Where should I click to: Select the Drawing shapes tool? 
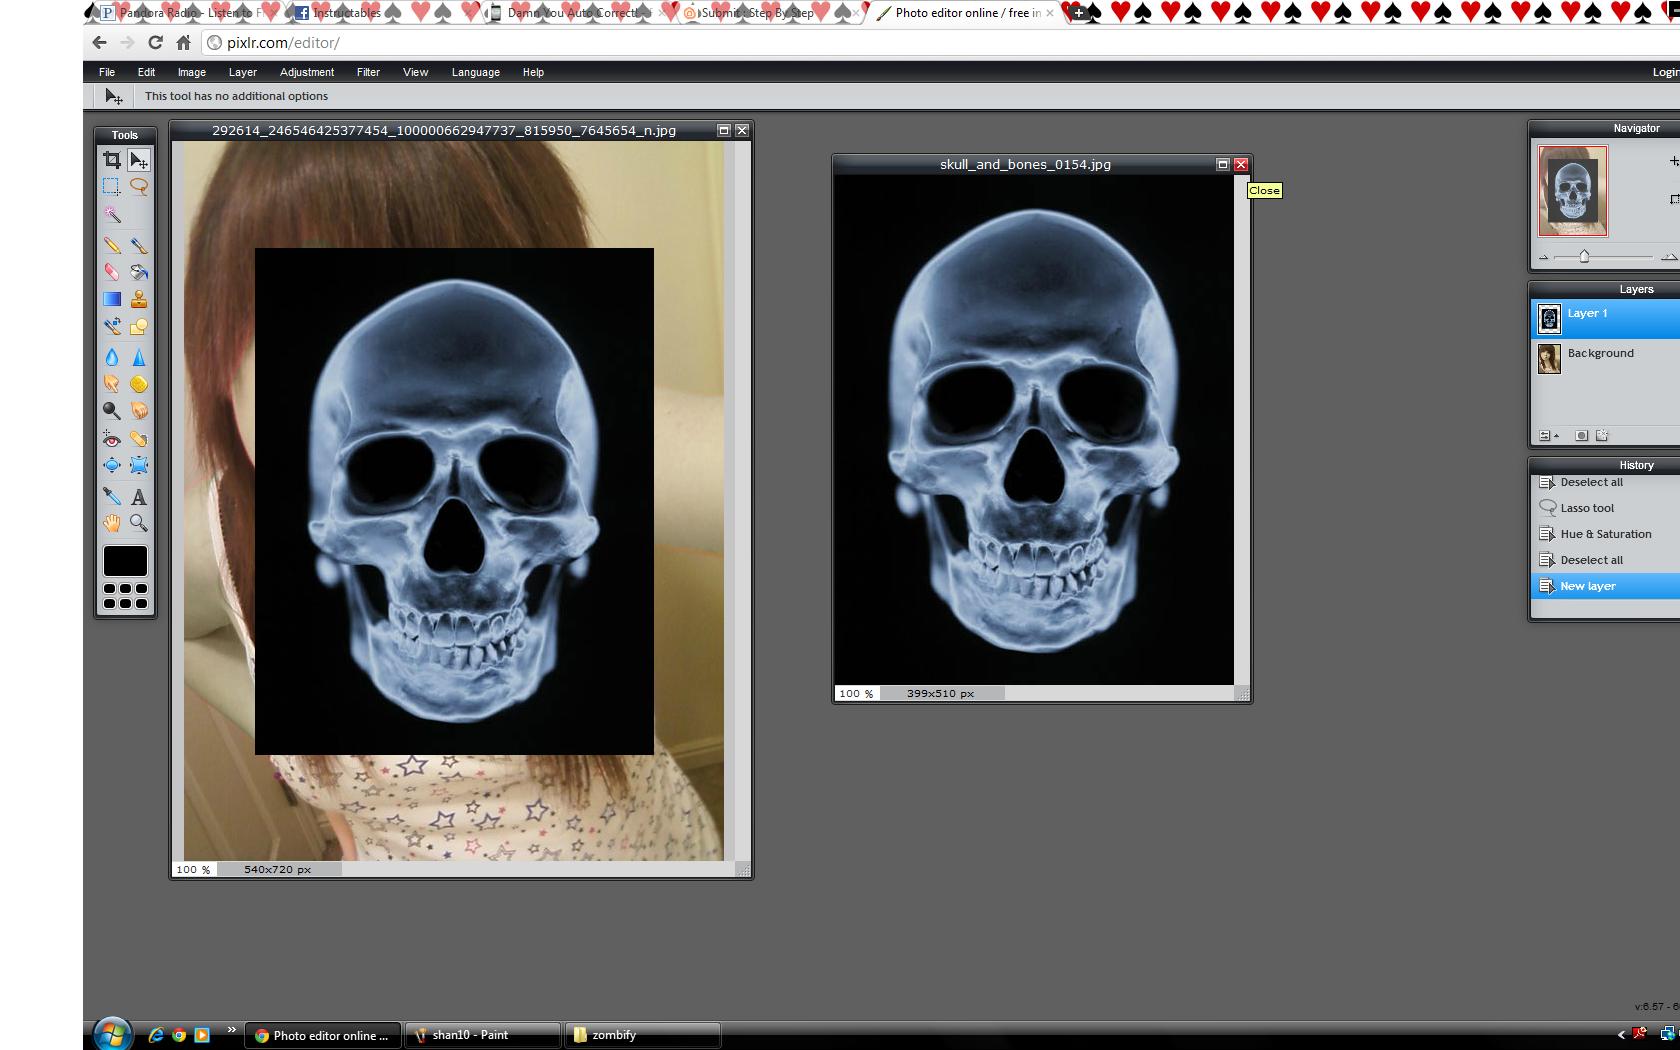(x=139, y=326)
